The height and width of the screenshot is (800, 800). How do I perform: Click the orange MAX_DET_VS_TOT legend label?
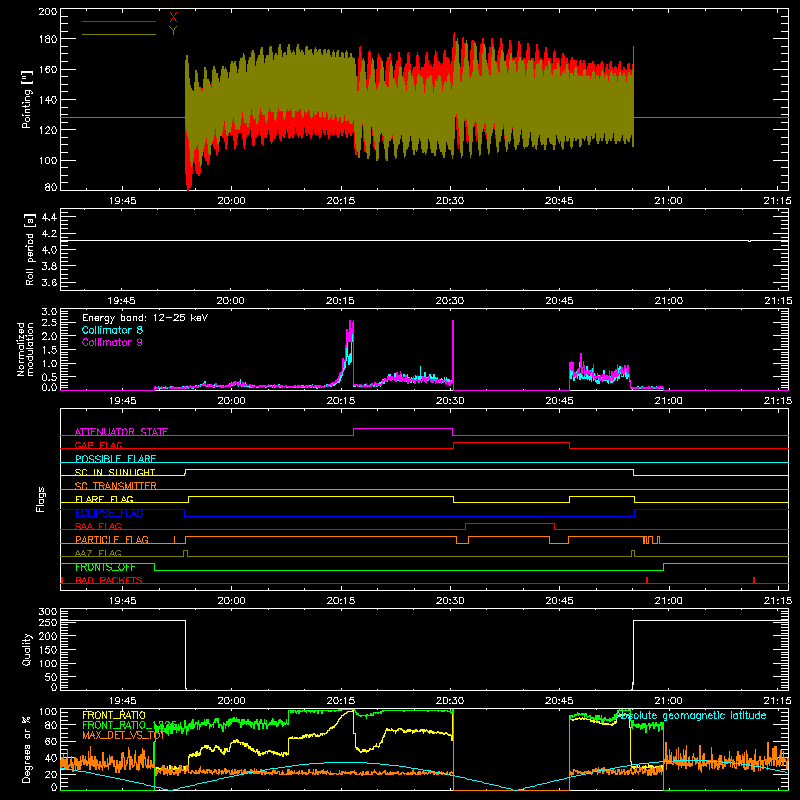click(x=123, y=735)
